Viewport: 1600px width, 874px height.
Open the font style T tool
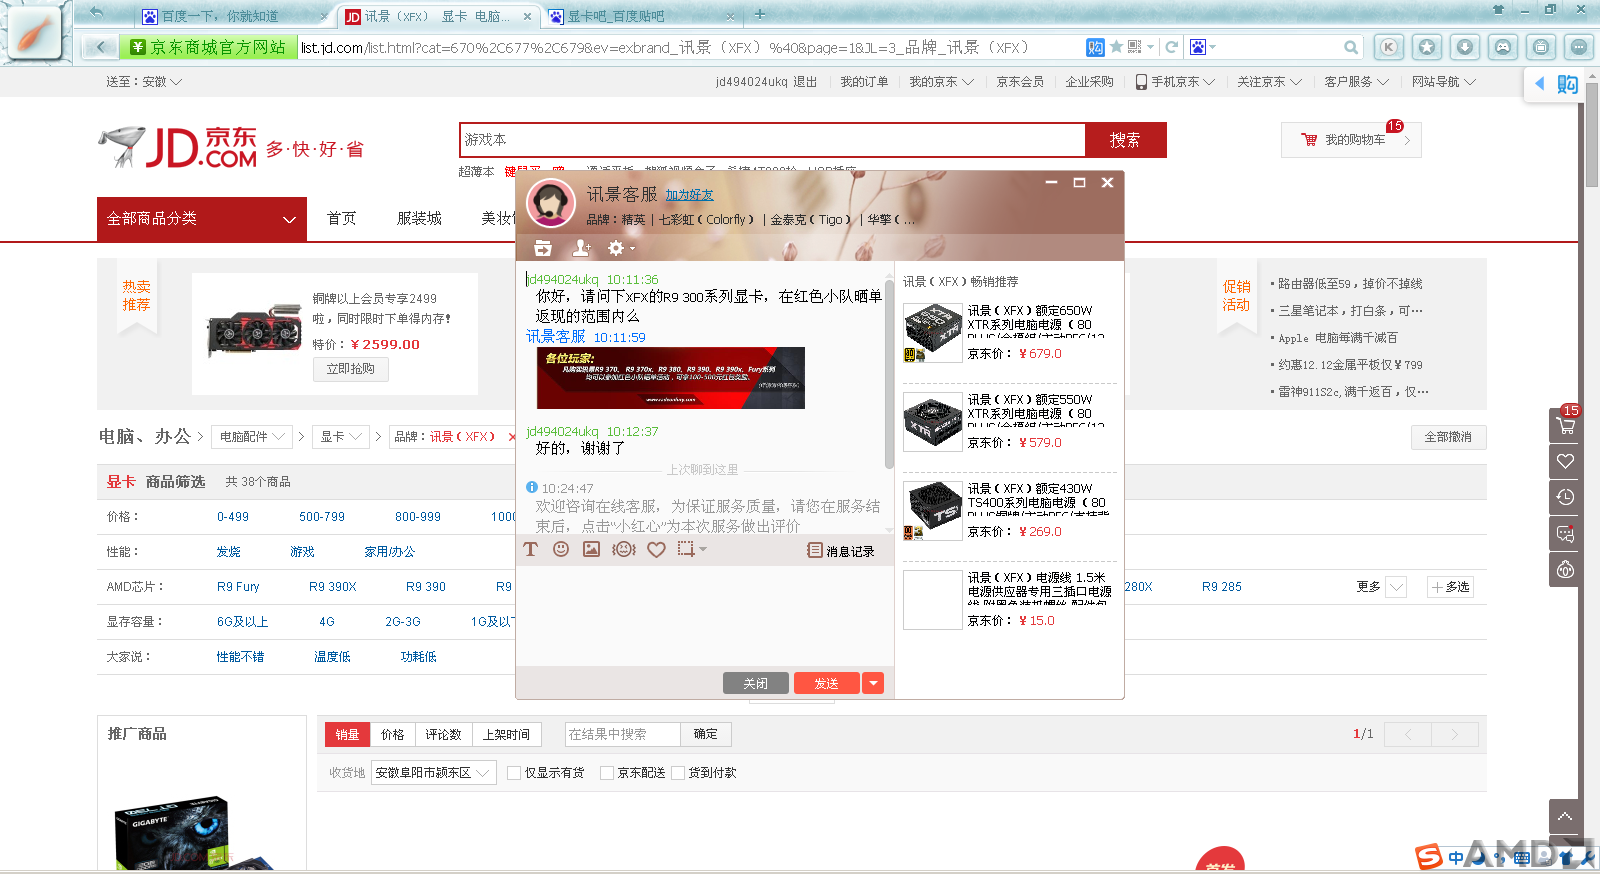coord(531,549)
